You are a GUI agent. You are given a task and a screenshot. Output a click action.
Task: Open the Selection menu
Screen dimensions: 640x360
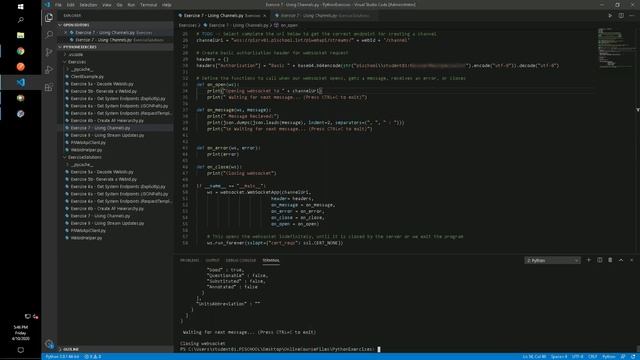coord(88,4)
